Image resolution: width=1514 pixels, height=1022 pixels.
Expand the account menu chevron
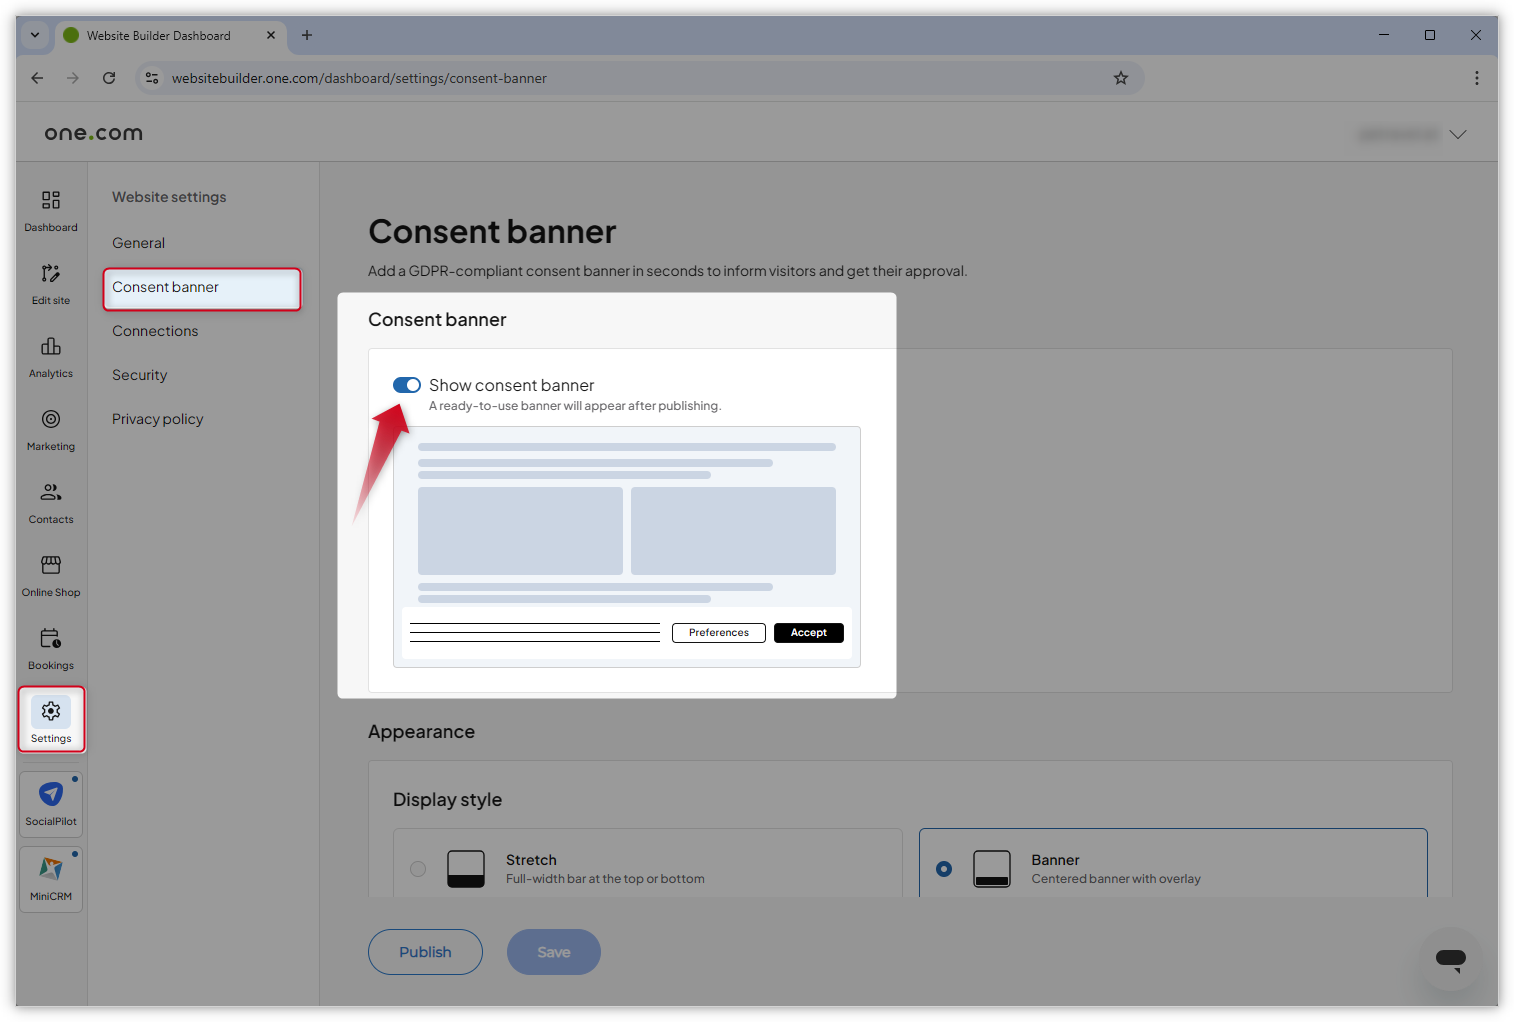point(1458,133)
